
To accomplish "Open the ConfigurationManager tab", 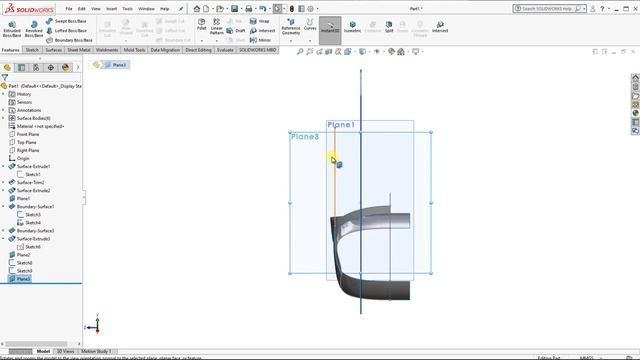I will (x=36, y=67).
